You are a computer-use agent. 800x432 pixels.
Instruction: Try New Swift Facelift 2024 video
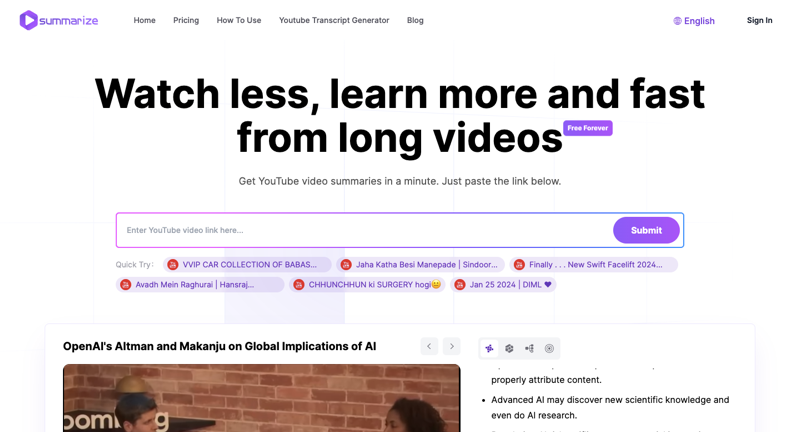click(x=593, y=265)
